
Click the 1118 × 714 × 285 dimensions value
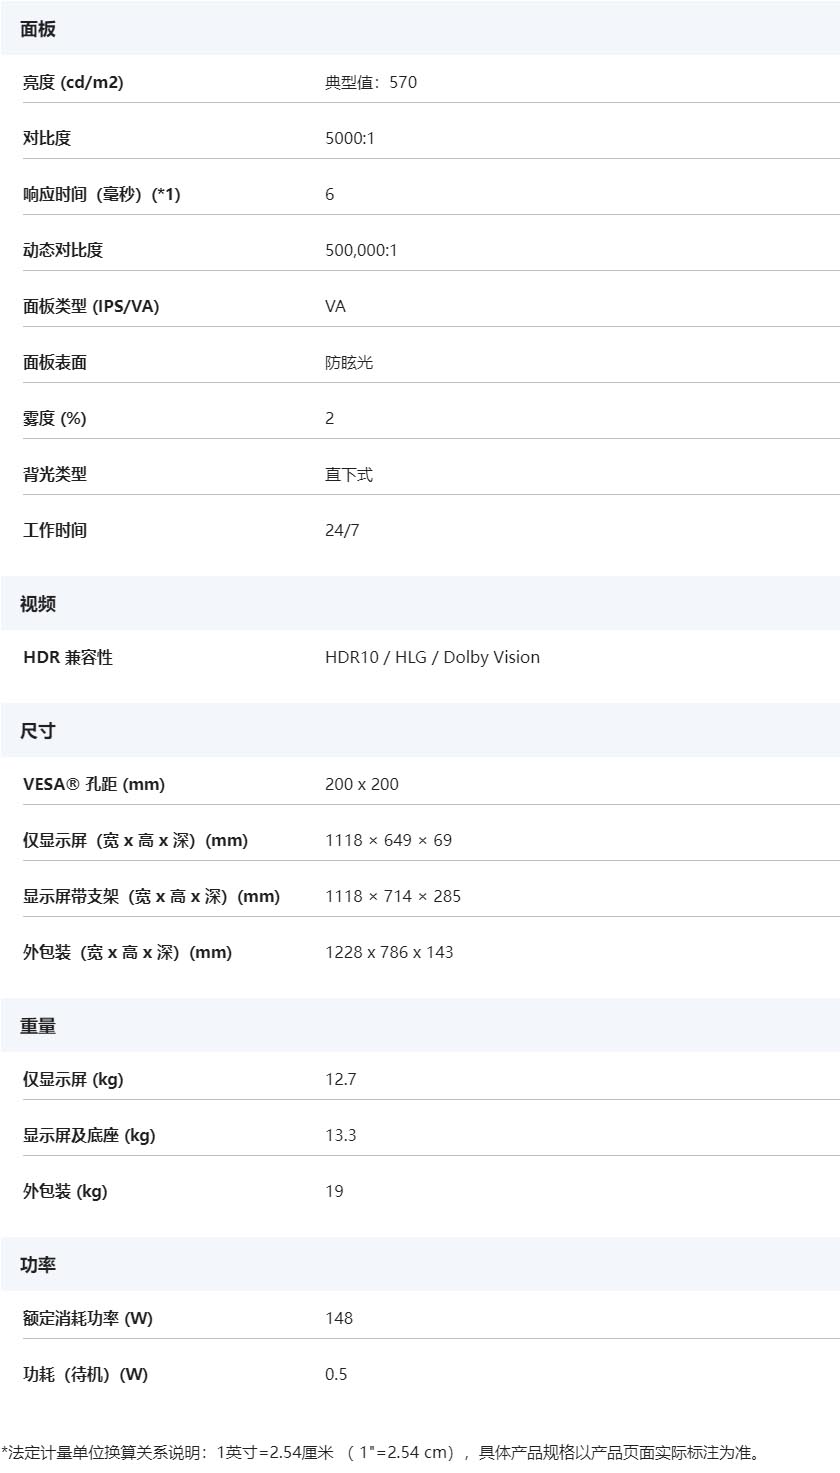pos(393,897)
